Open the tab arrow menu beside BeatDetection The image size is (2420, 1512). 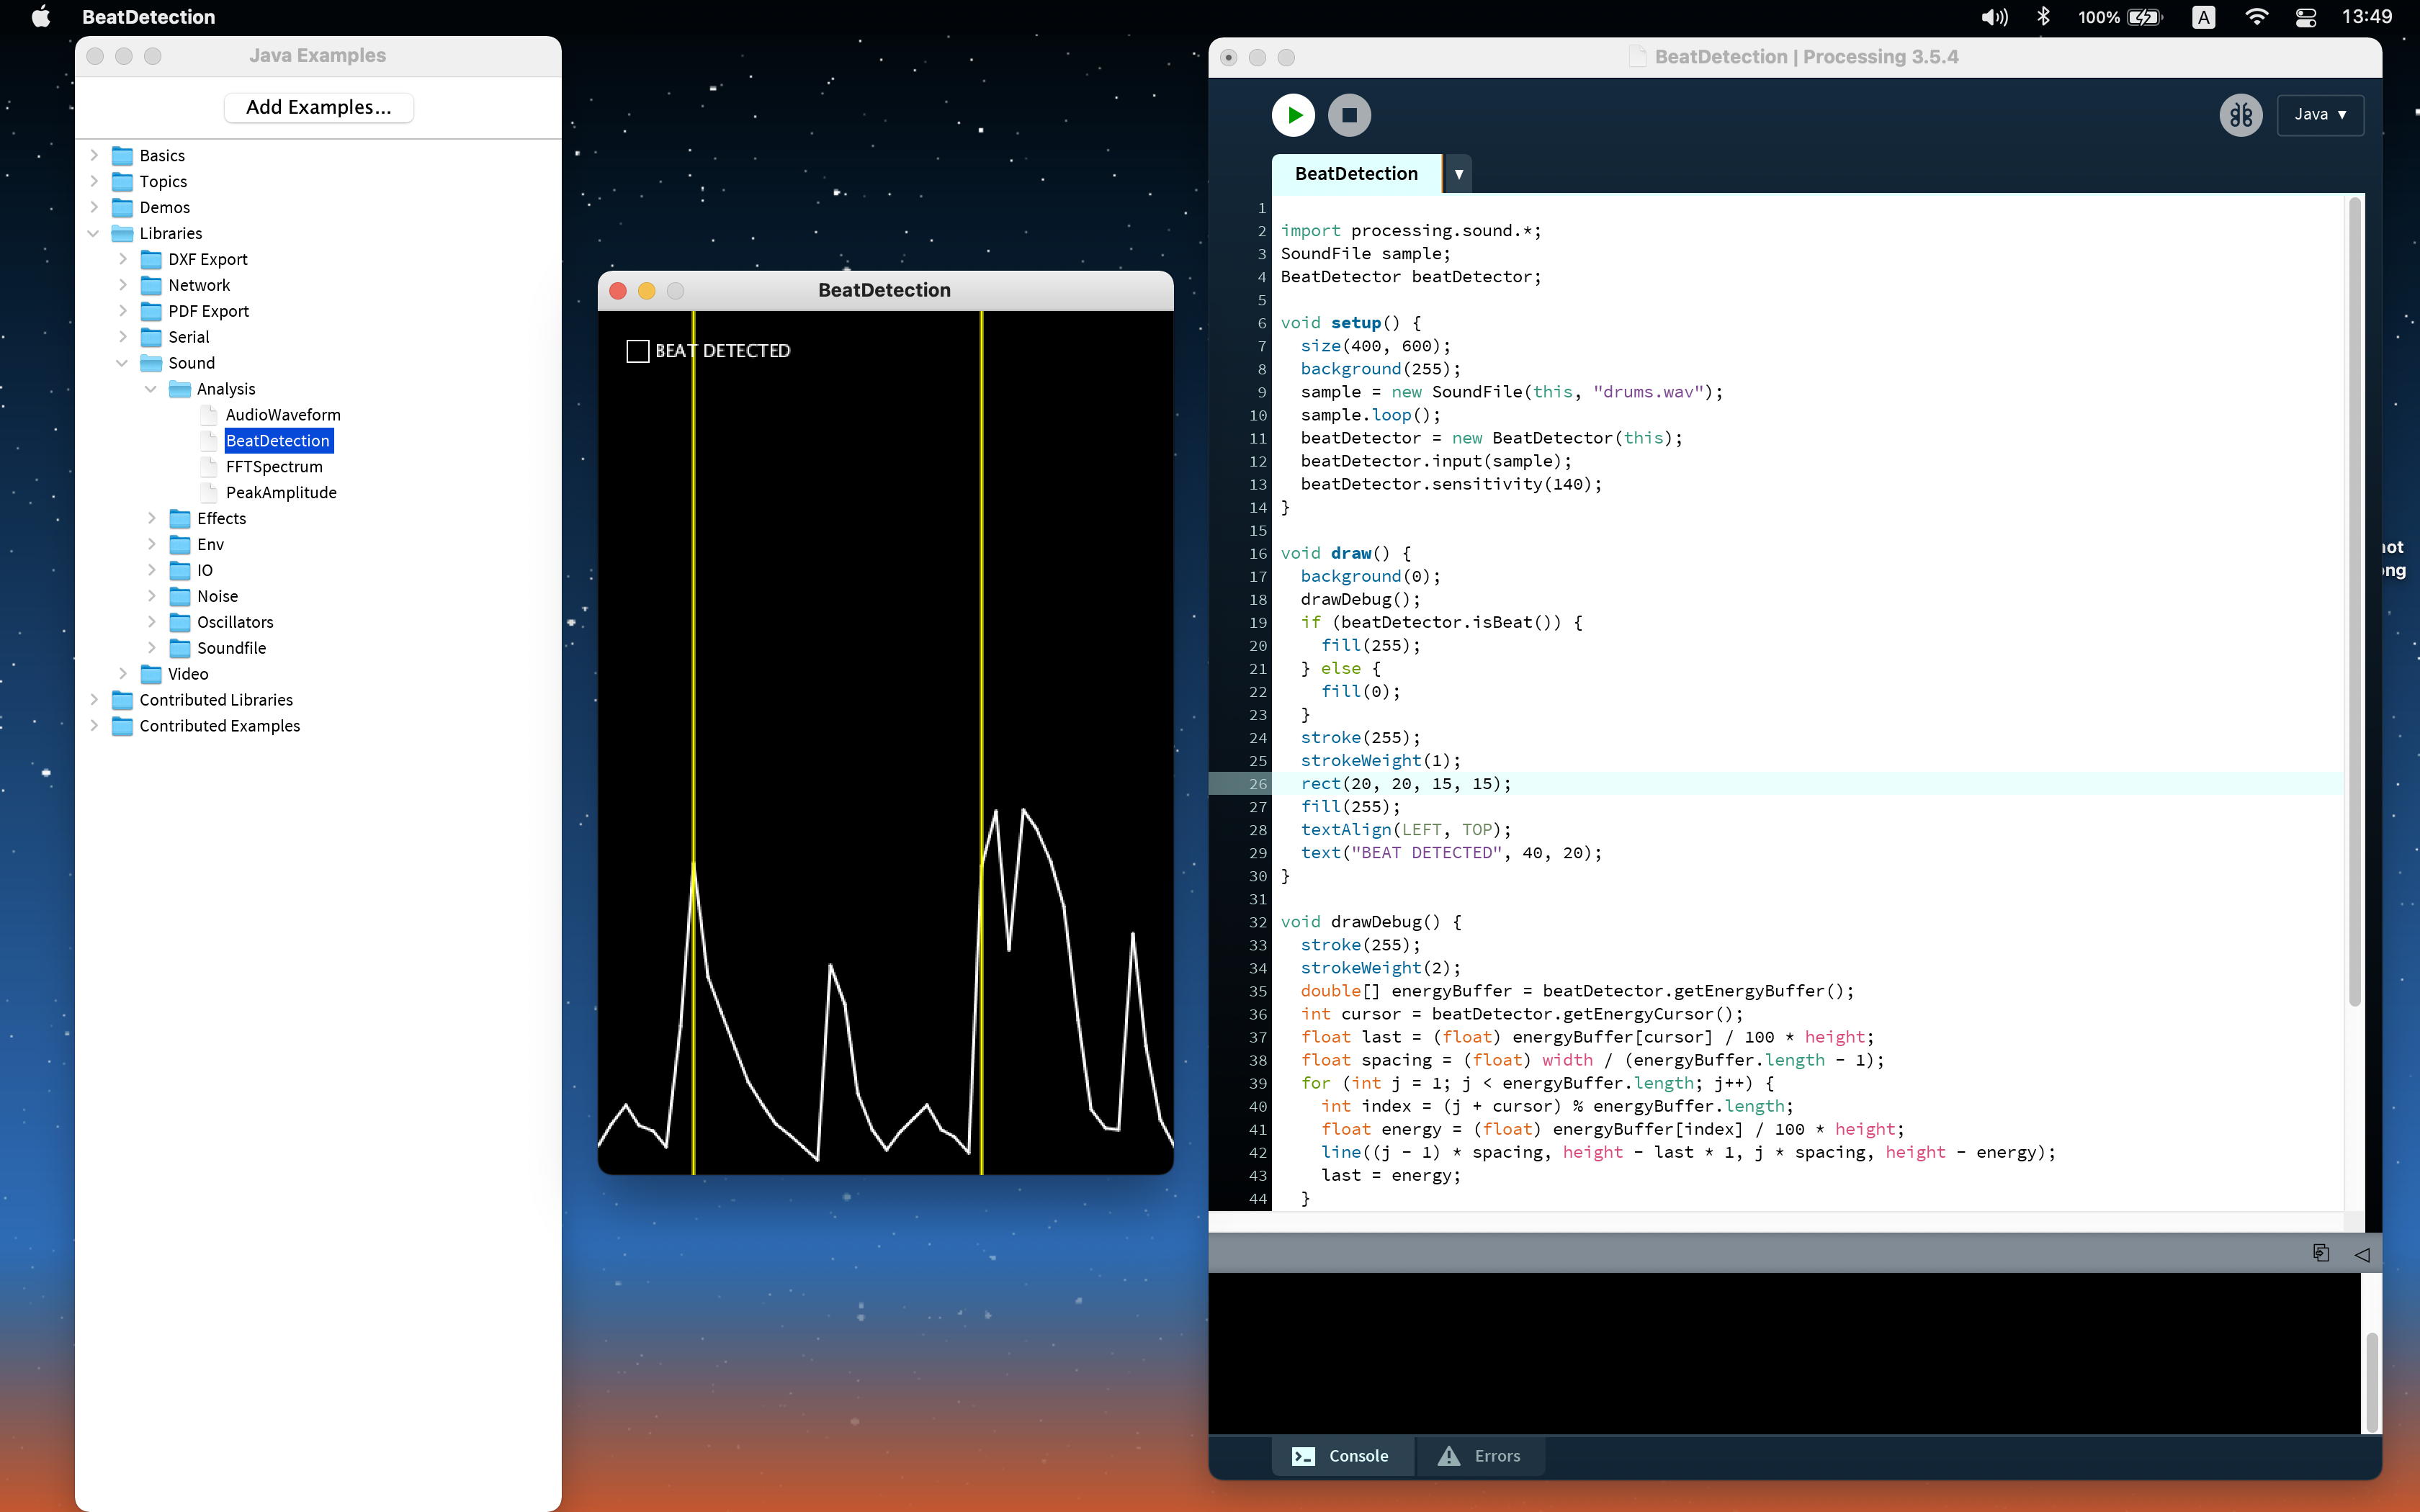(x=1459, y=174)
